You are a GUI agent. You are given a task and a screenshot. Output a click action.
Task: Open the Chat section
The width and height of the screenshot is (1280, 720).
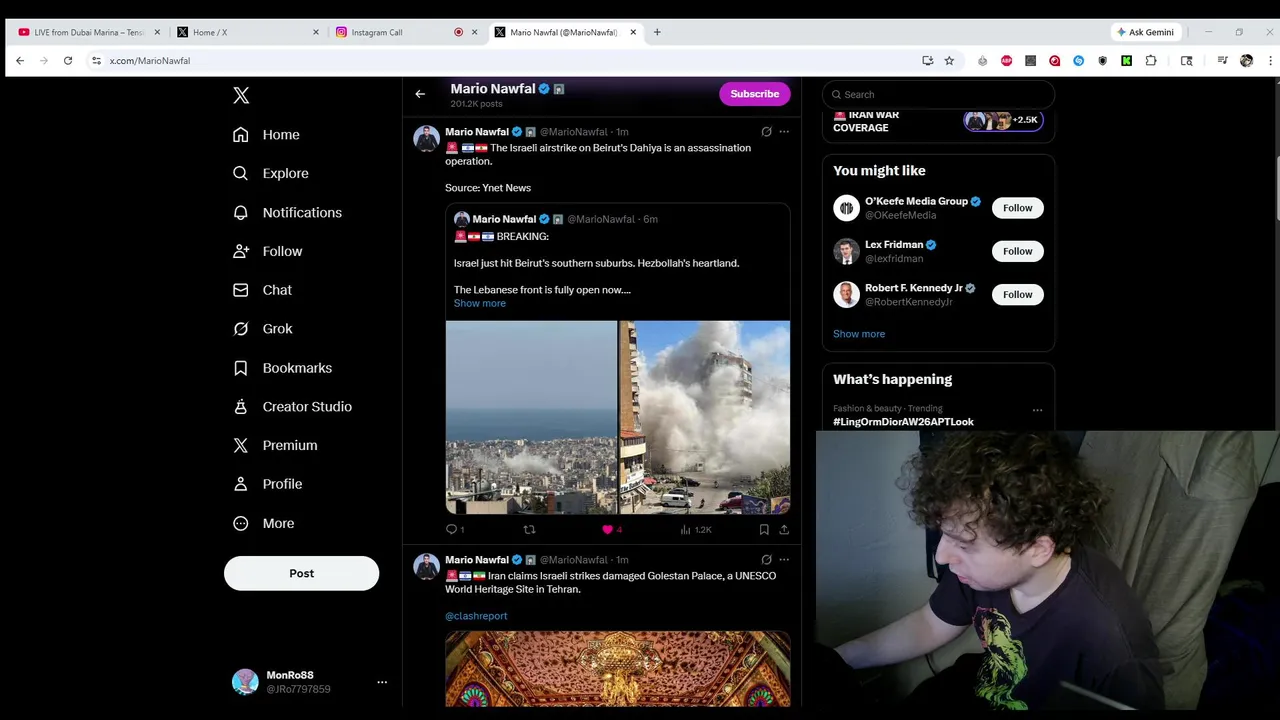point(262,290)
